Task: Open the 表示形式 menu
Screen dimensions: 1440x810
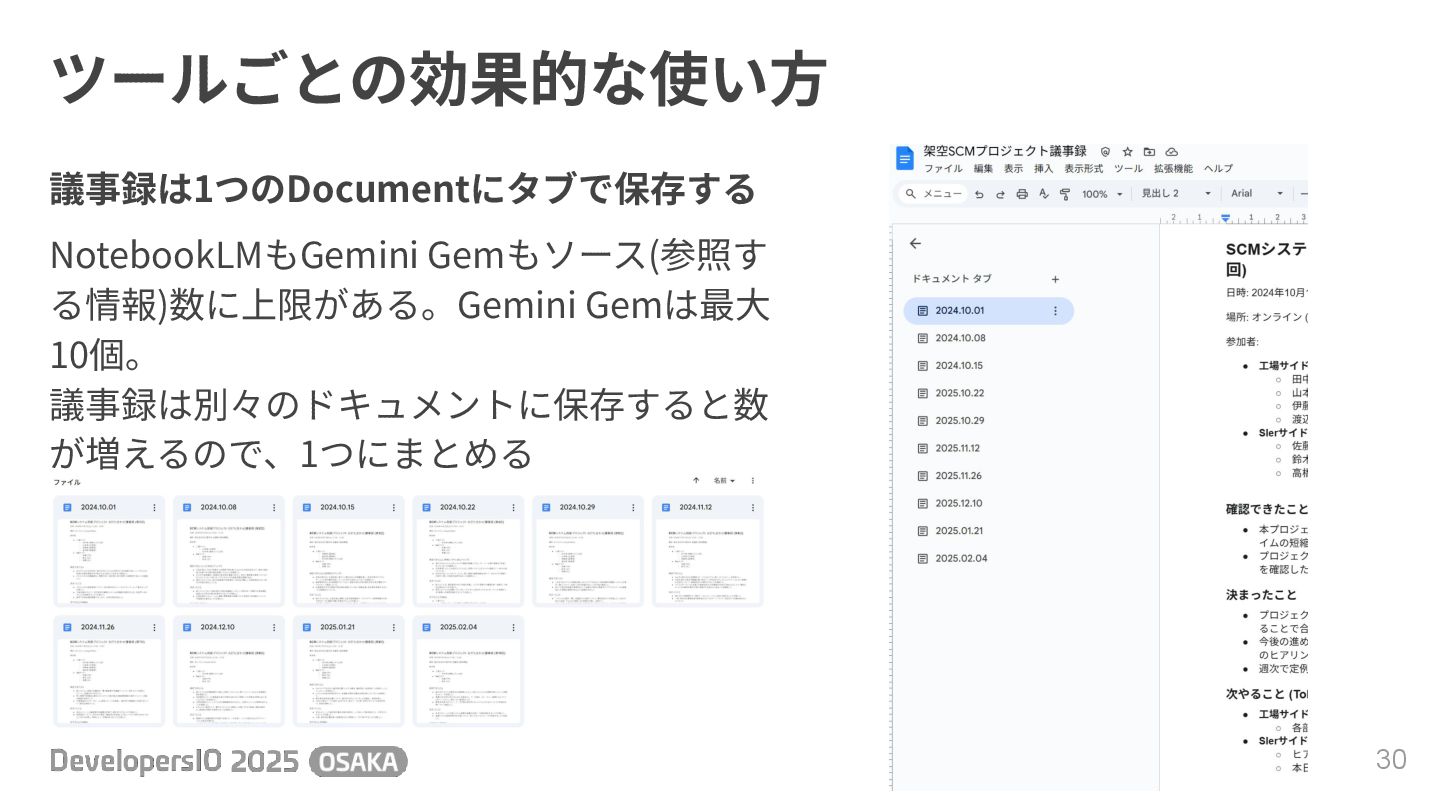Action: pos(1084,169)
